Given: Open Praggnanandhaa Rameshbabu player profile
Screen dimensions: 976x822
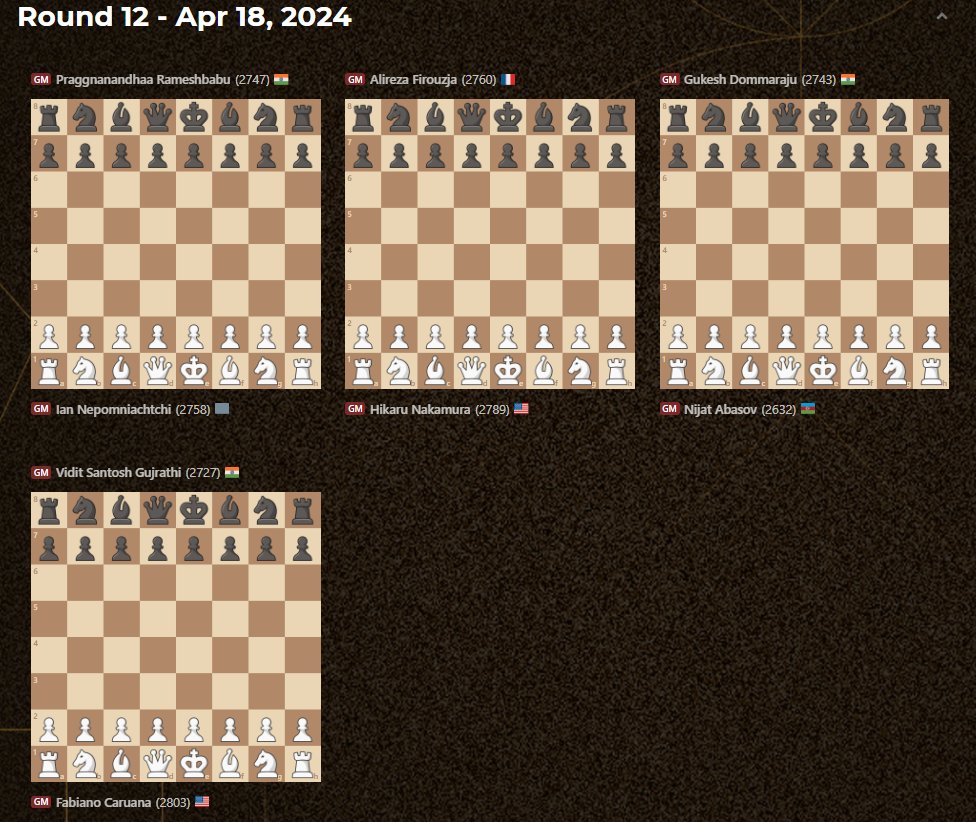Looking at the screenshot, I should [143, 80].
